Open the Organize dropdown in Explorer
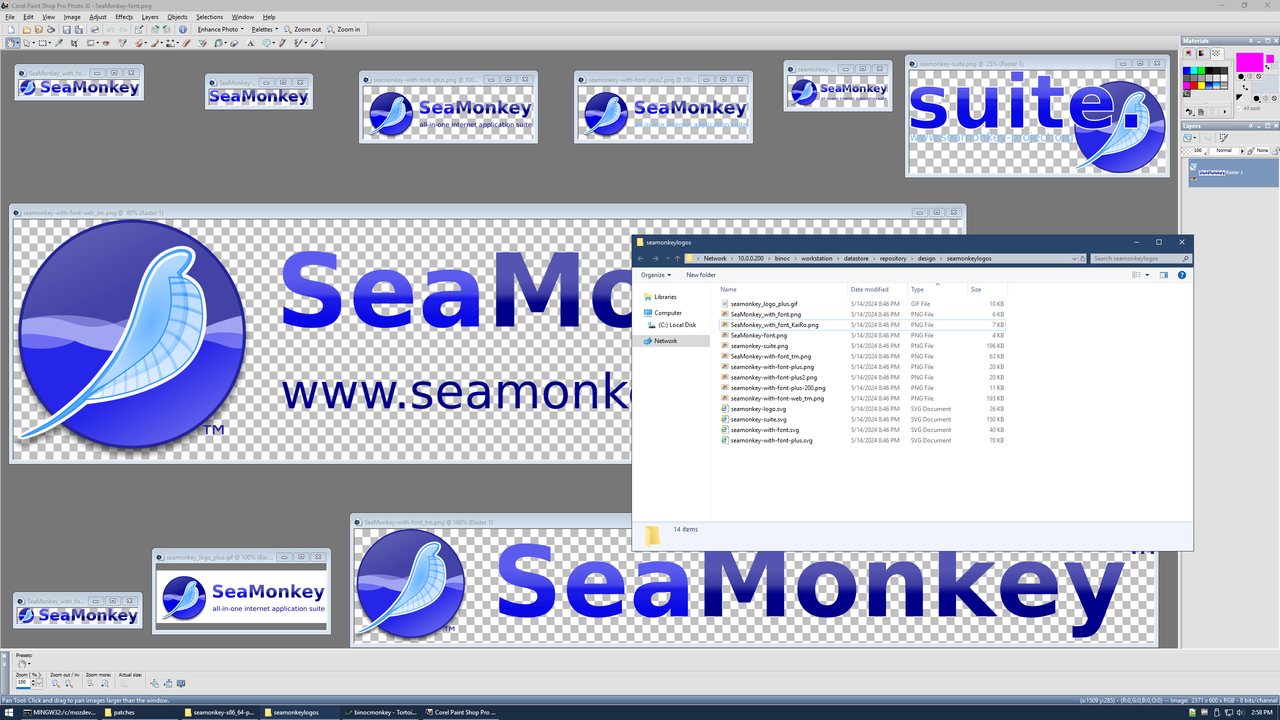1280x720 pixels. click(656, 274)
